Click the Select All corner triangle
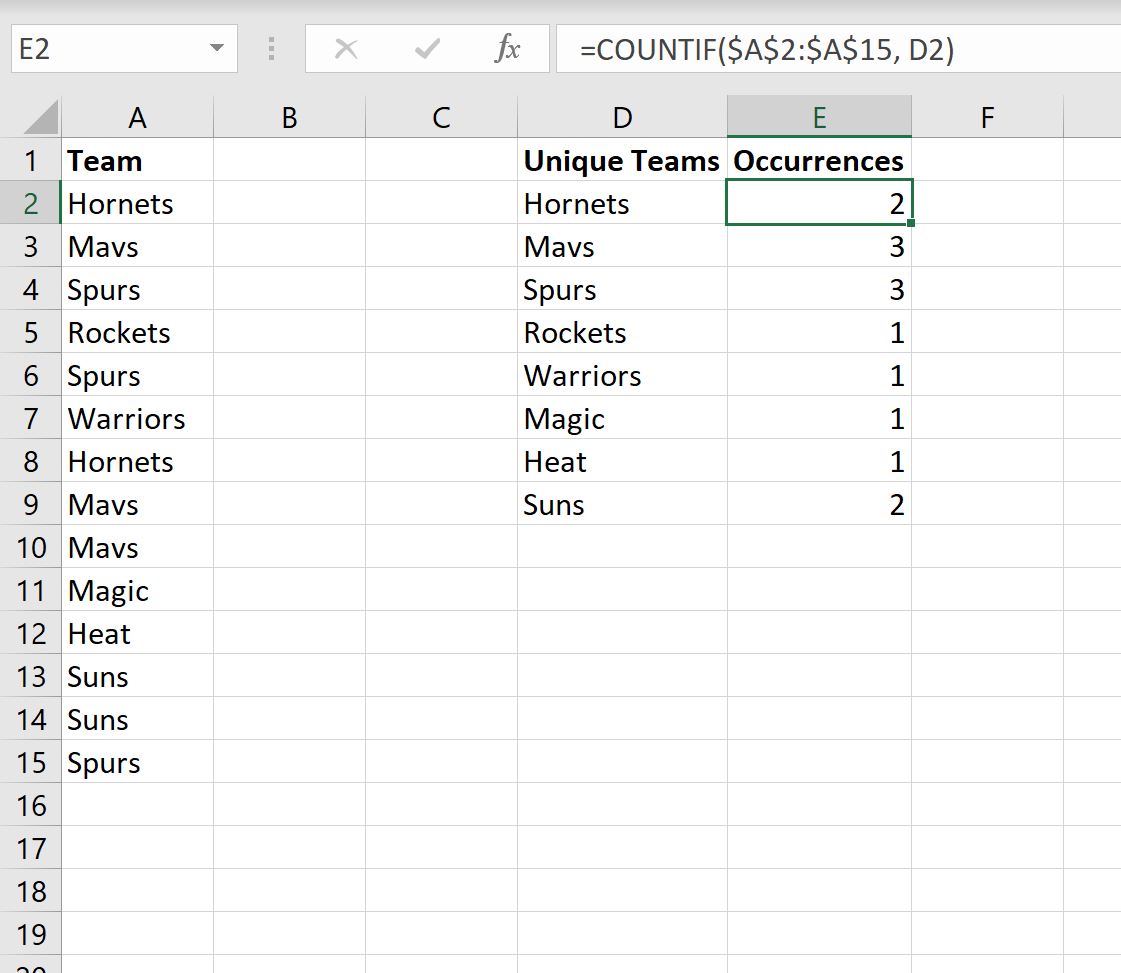The image size is (1121, 973). [41, 118]
